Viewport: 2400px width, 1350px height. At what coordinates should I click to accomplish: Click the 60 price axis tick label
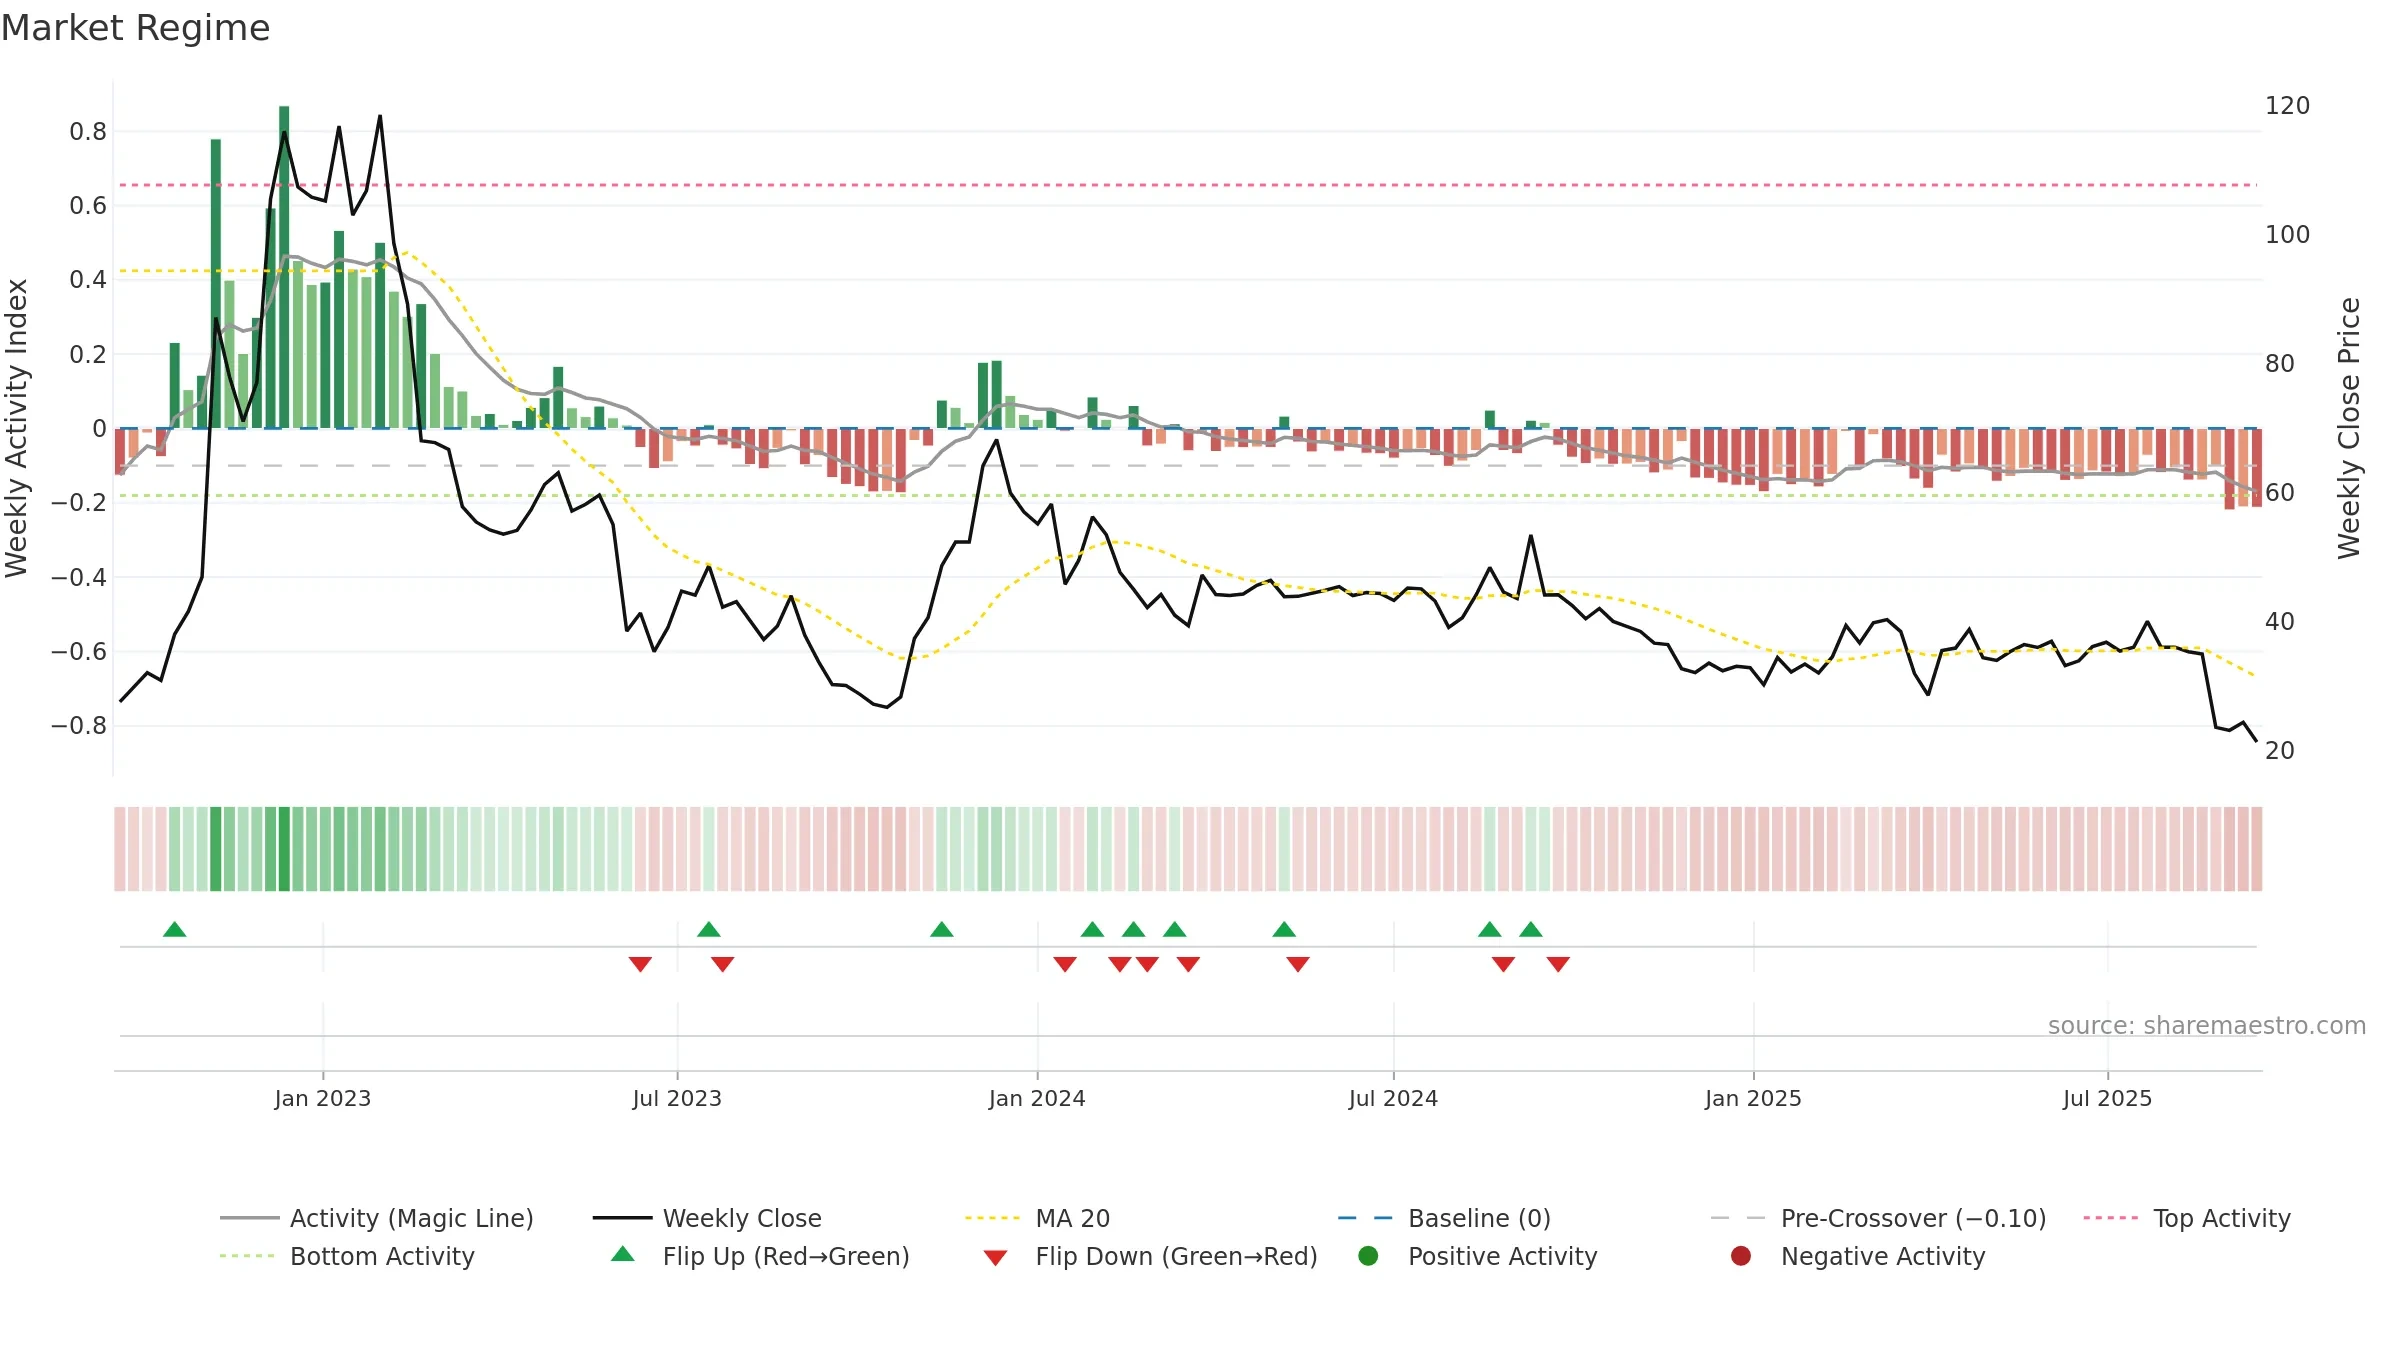[2280, 493]
